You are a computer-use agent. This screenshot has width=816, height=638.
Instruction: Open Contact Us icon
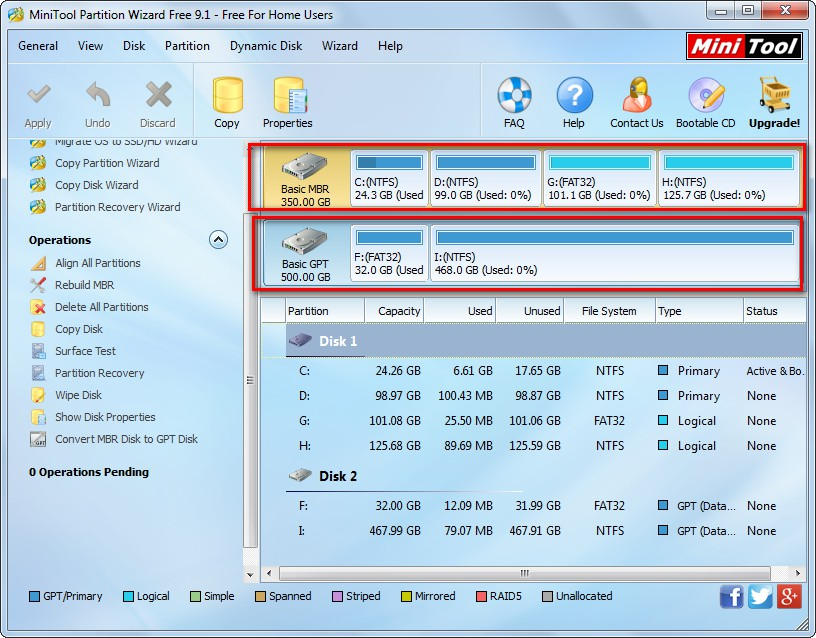click(636, 100)
